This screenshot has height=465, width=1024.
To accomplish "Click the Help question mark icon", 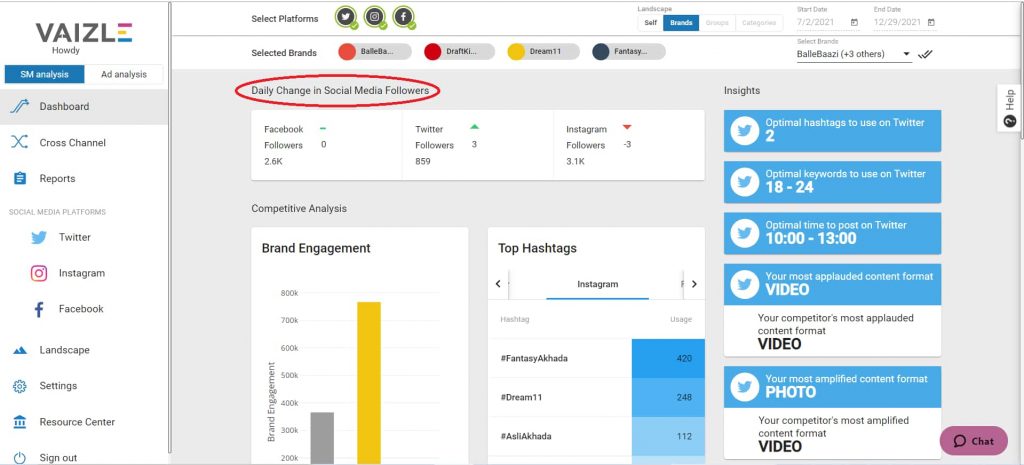I will point(1010,121).
